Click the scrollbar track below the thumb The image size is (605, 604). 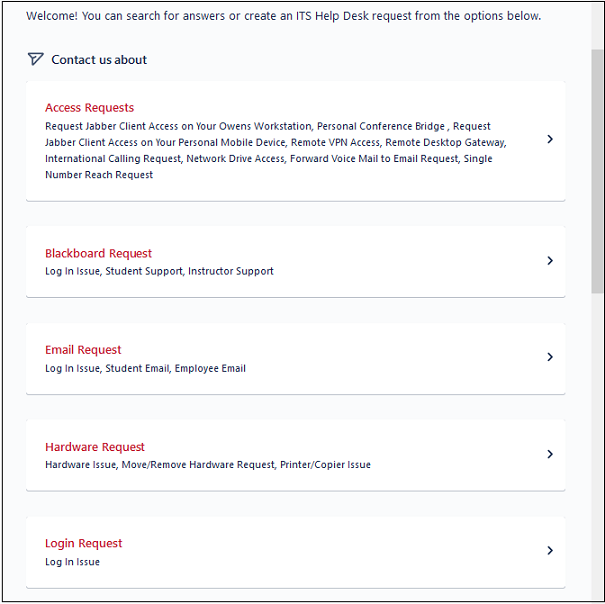click(597, 450)
